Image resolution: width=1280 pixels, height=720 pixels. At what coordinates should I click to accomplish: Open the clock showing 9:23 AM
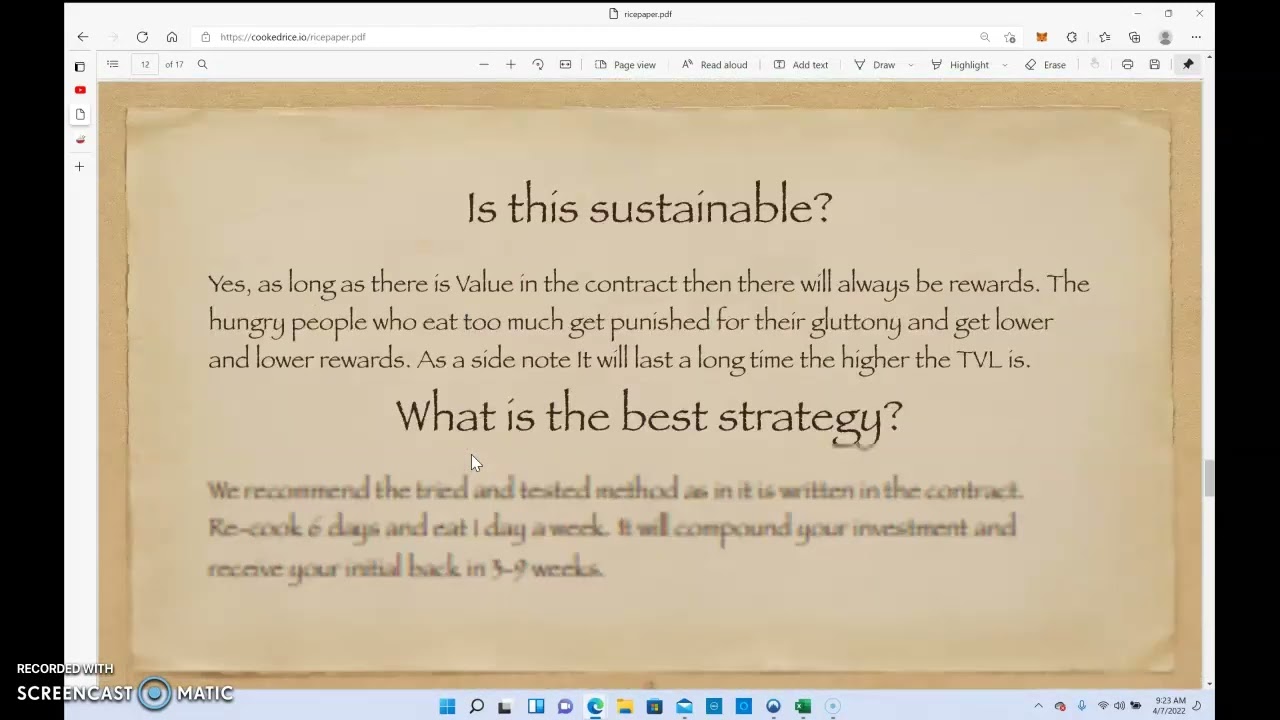(x=1170, y=706)
